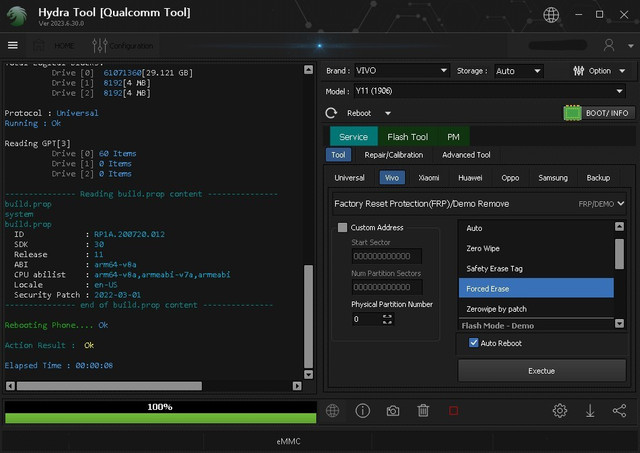This screenshot has height=453, width=640.
Task: Switch to the Service tab
Action: coord(353,136)
